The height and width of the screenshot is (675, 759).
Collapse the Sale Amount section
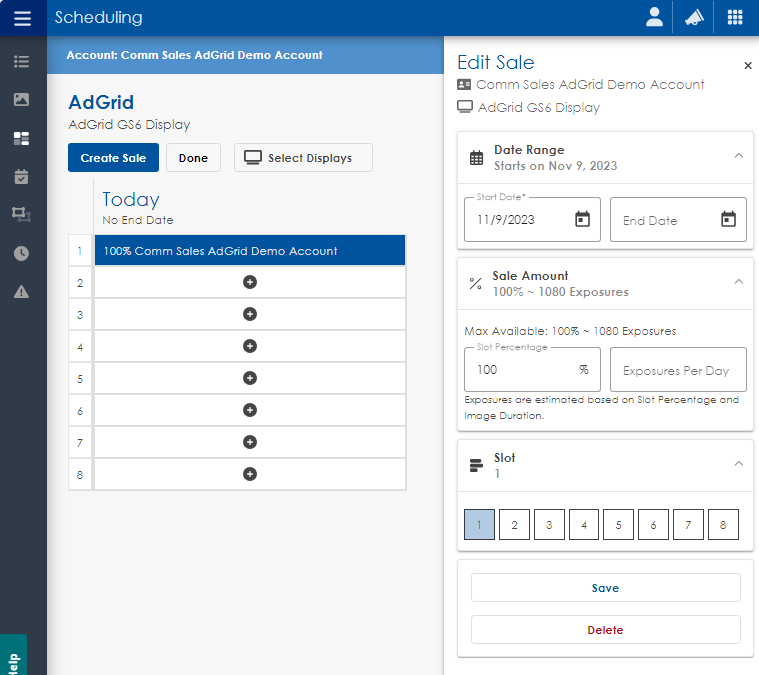pyautogui.click(x=738, y=282)
